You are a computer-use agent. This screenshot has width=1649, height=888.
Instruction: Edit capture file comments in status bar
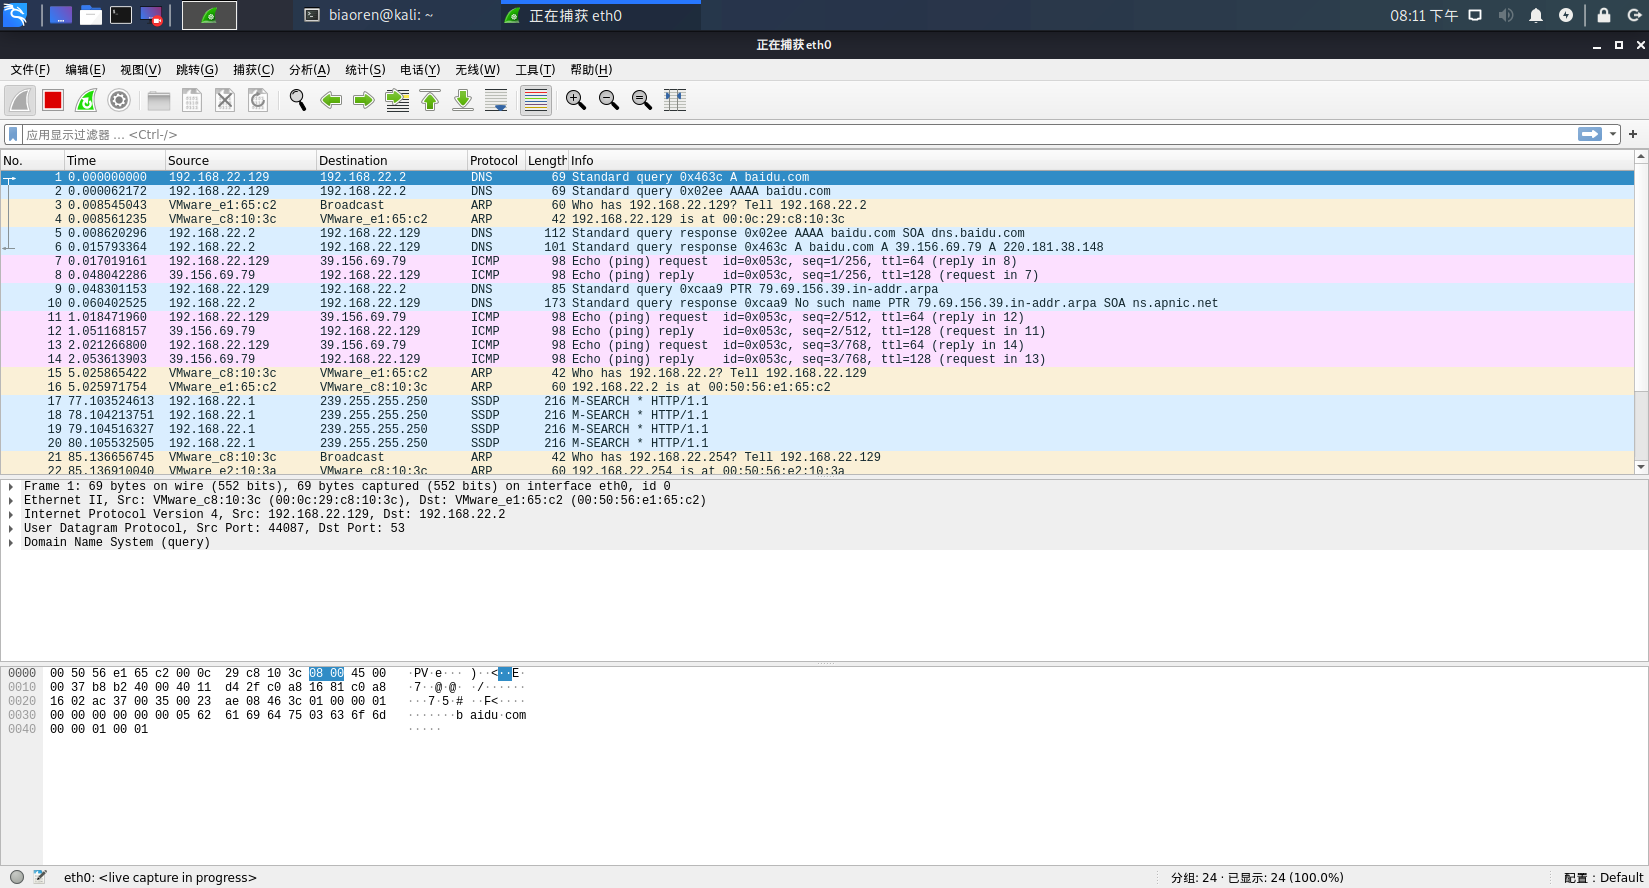[40, 877]
